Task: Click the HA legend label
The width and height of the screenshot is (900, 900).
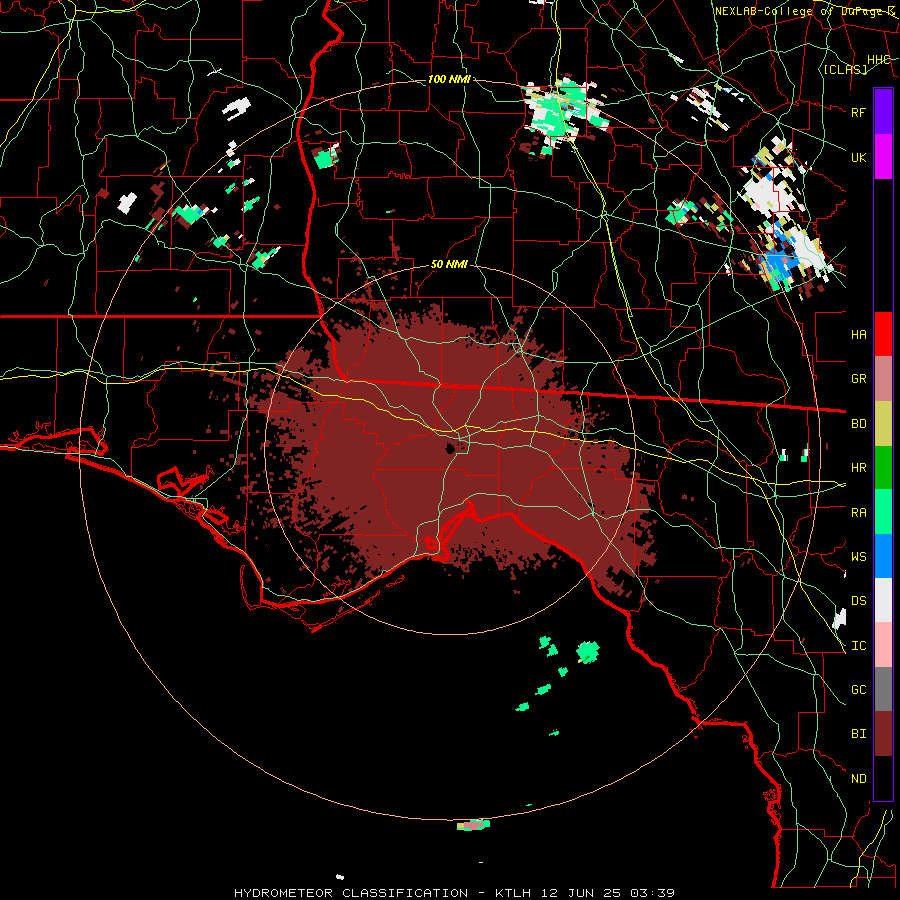Action: click(x=859, y=335)
